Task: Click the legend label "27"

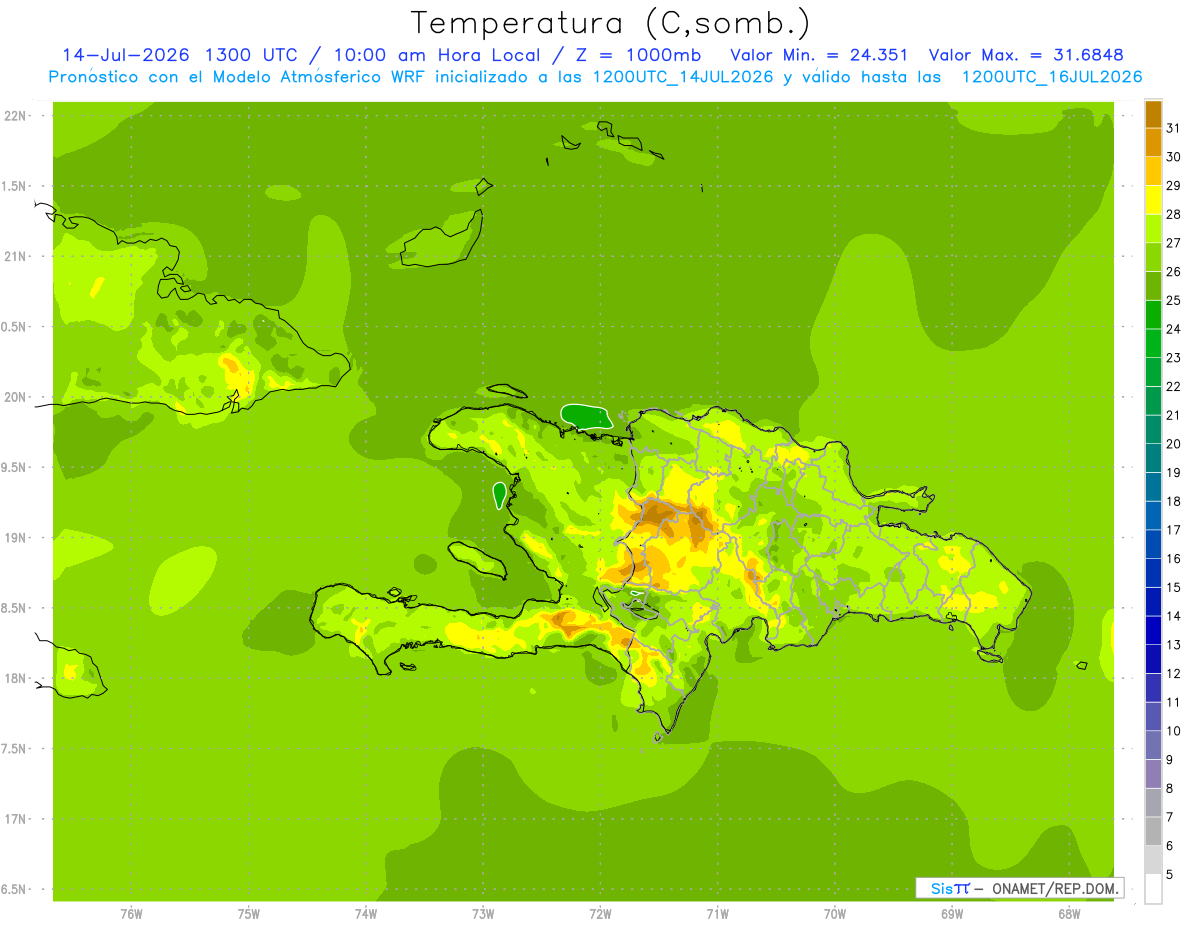Action: tap(1173, 243)
